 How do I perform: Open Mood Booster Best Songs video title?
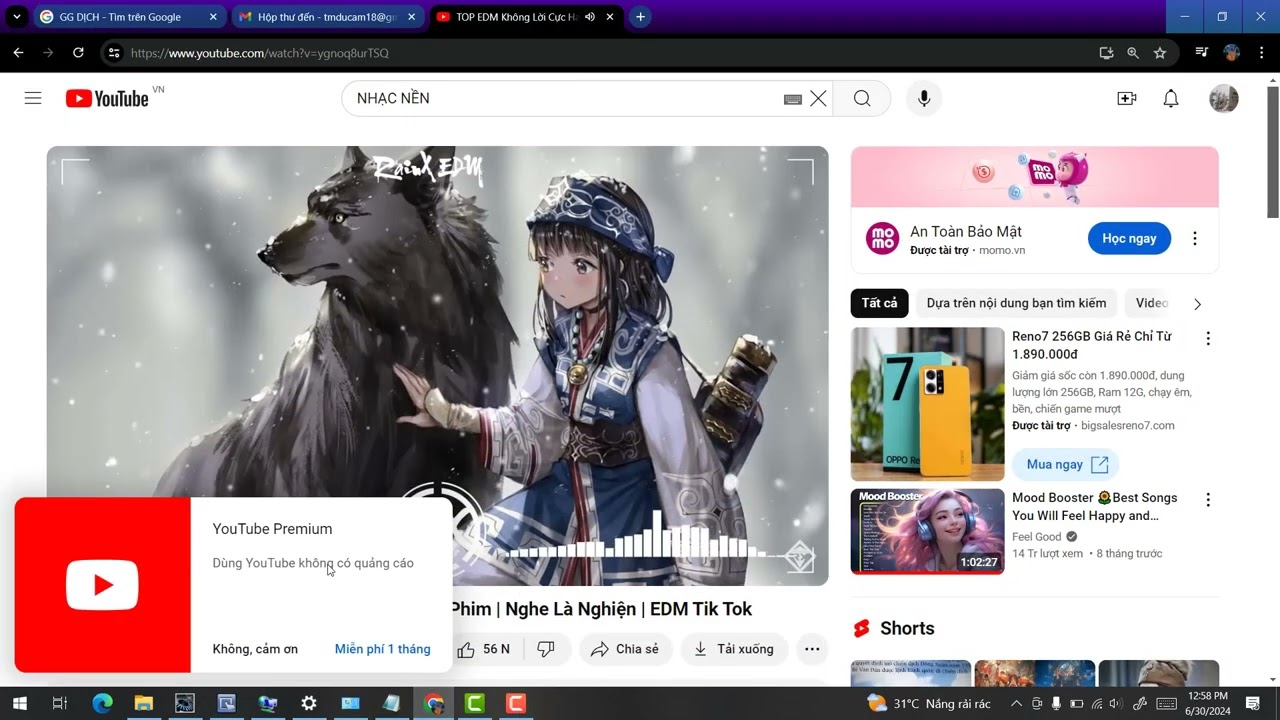pyautogui.click(x=1095, y=507)
